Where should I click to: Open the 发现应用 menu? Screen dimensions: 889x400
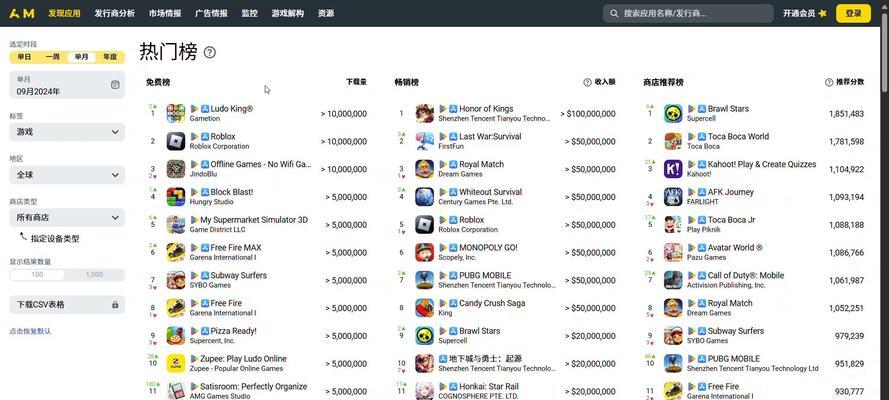[x=64, y=13]
